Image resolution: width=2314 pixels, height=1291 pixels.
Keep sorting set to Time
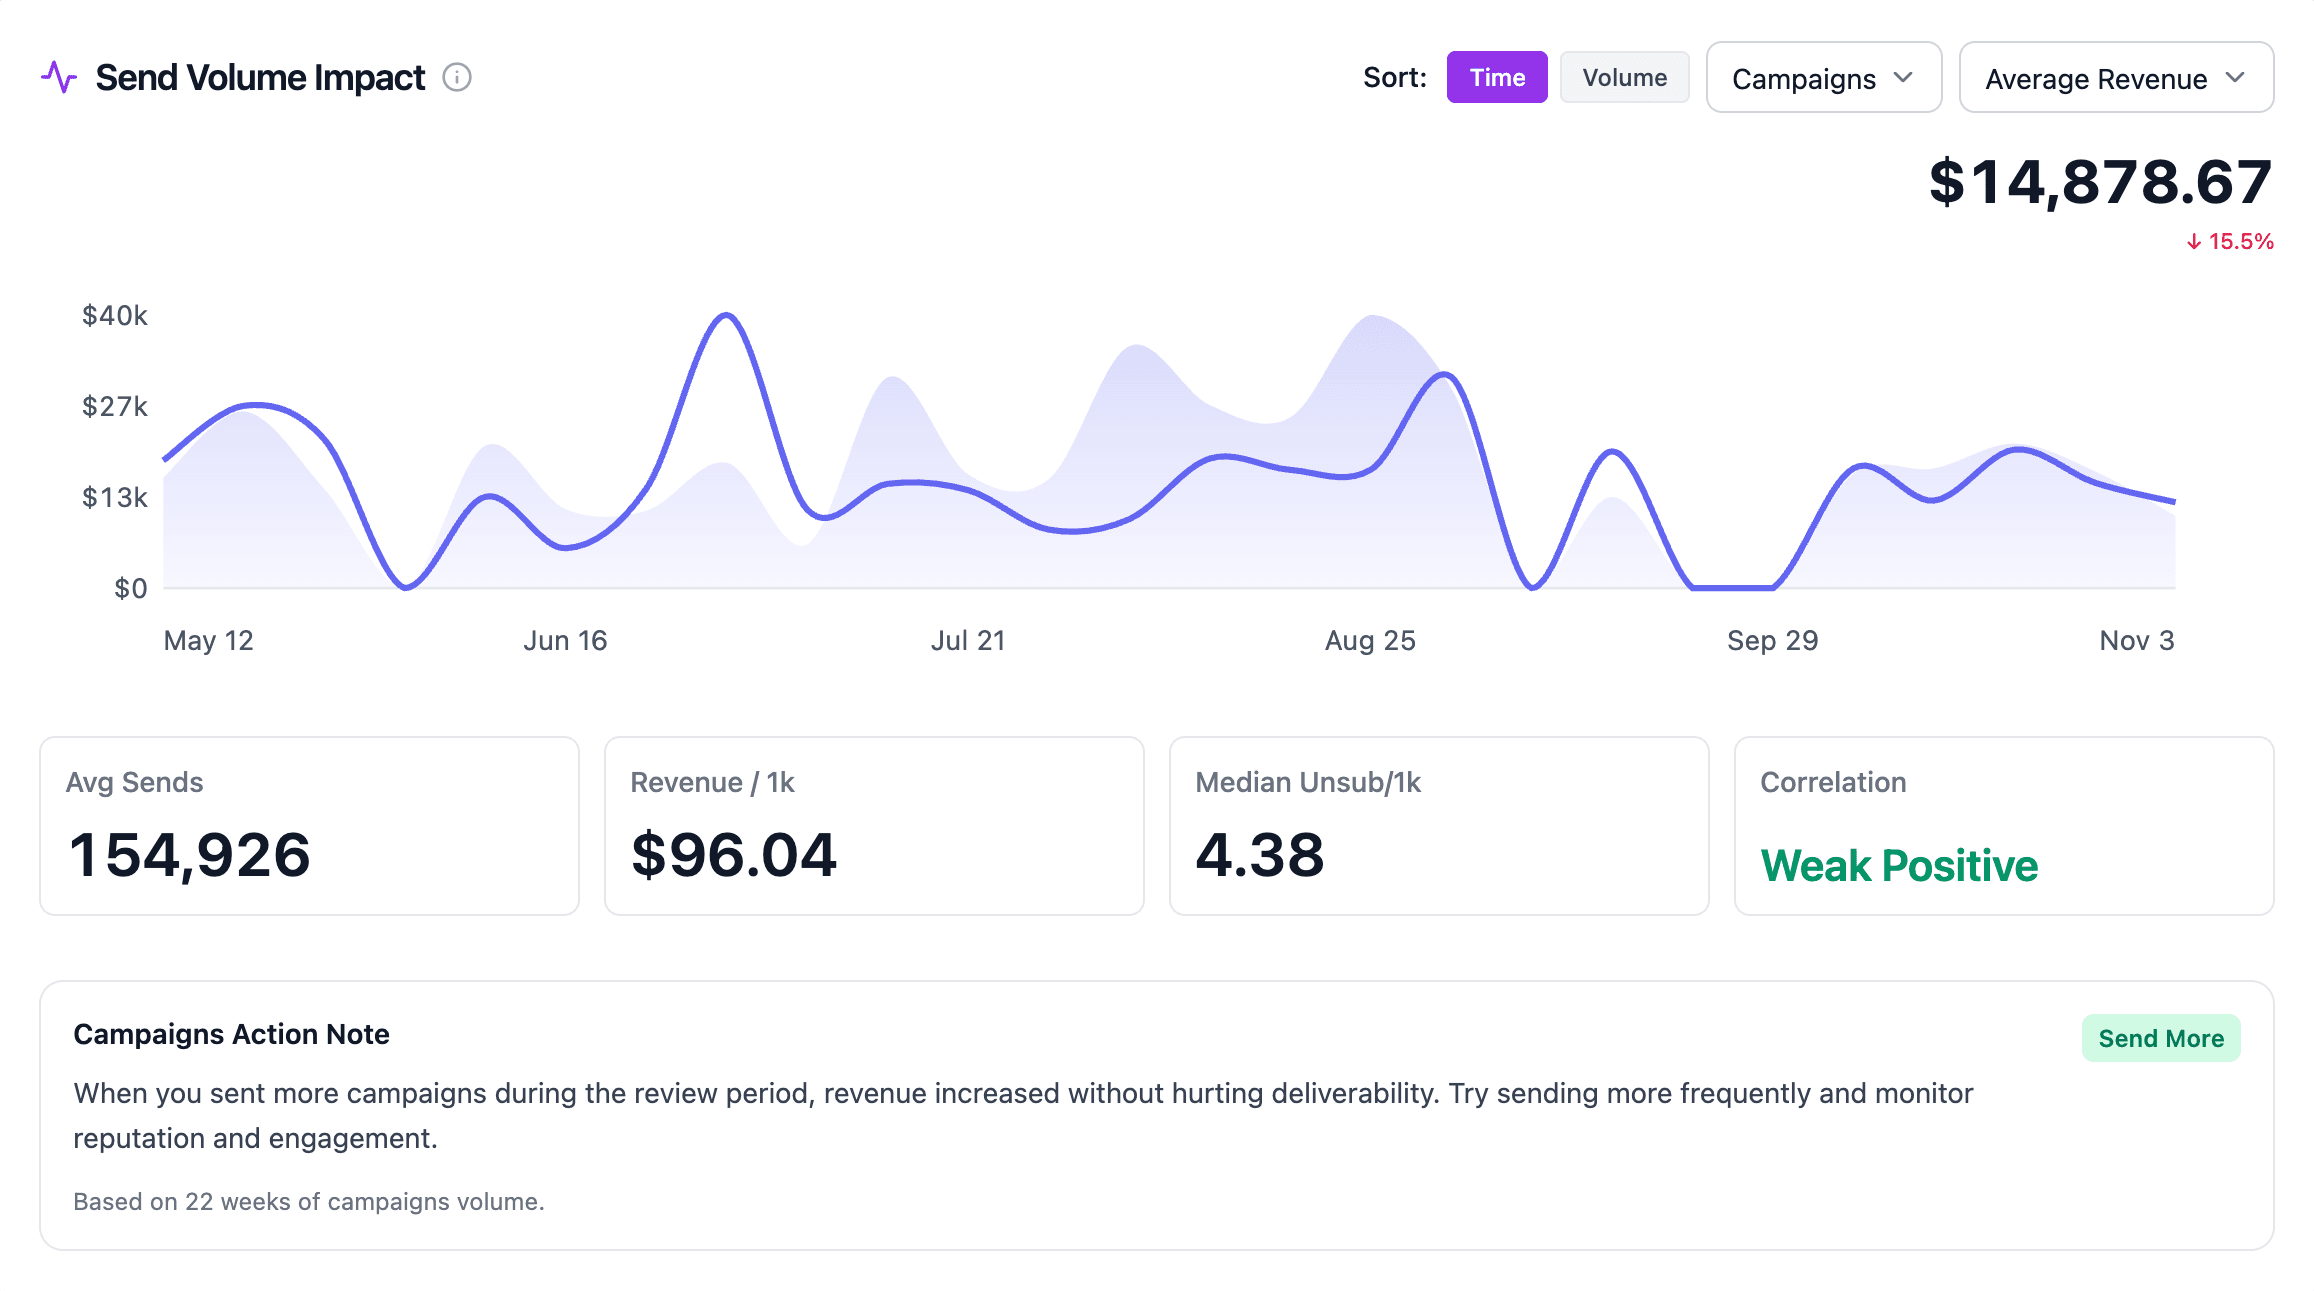[1496, 77]
